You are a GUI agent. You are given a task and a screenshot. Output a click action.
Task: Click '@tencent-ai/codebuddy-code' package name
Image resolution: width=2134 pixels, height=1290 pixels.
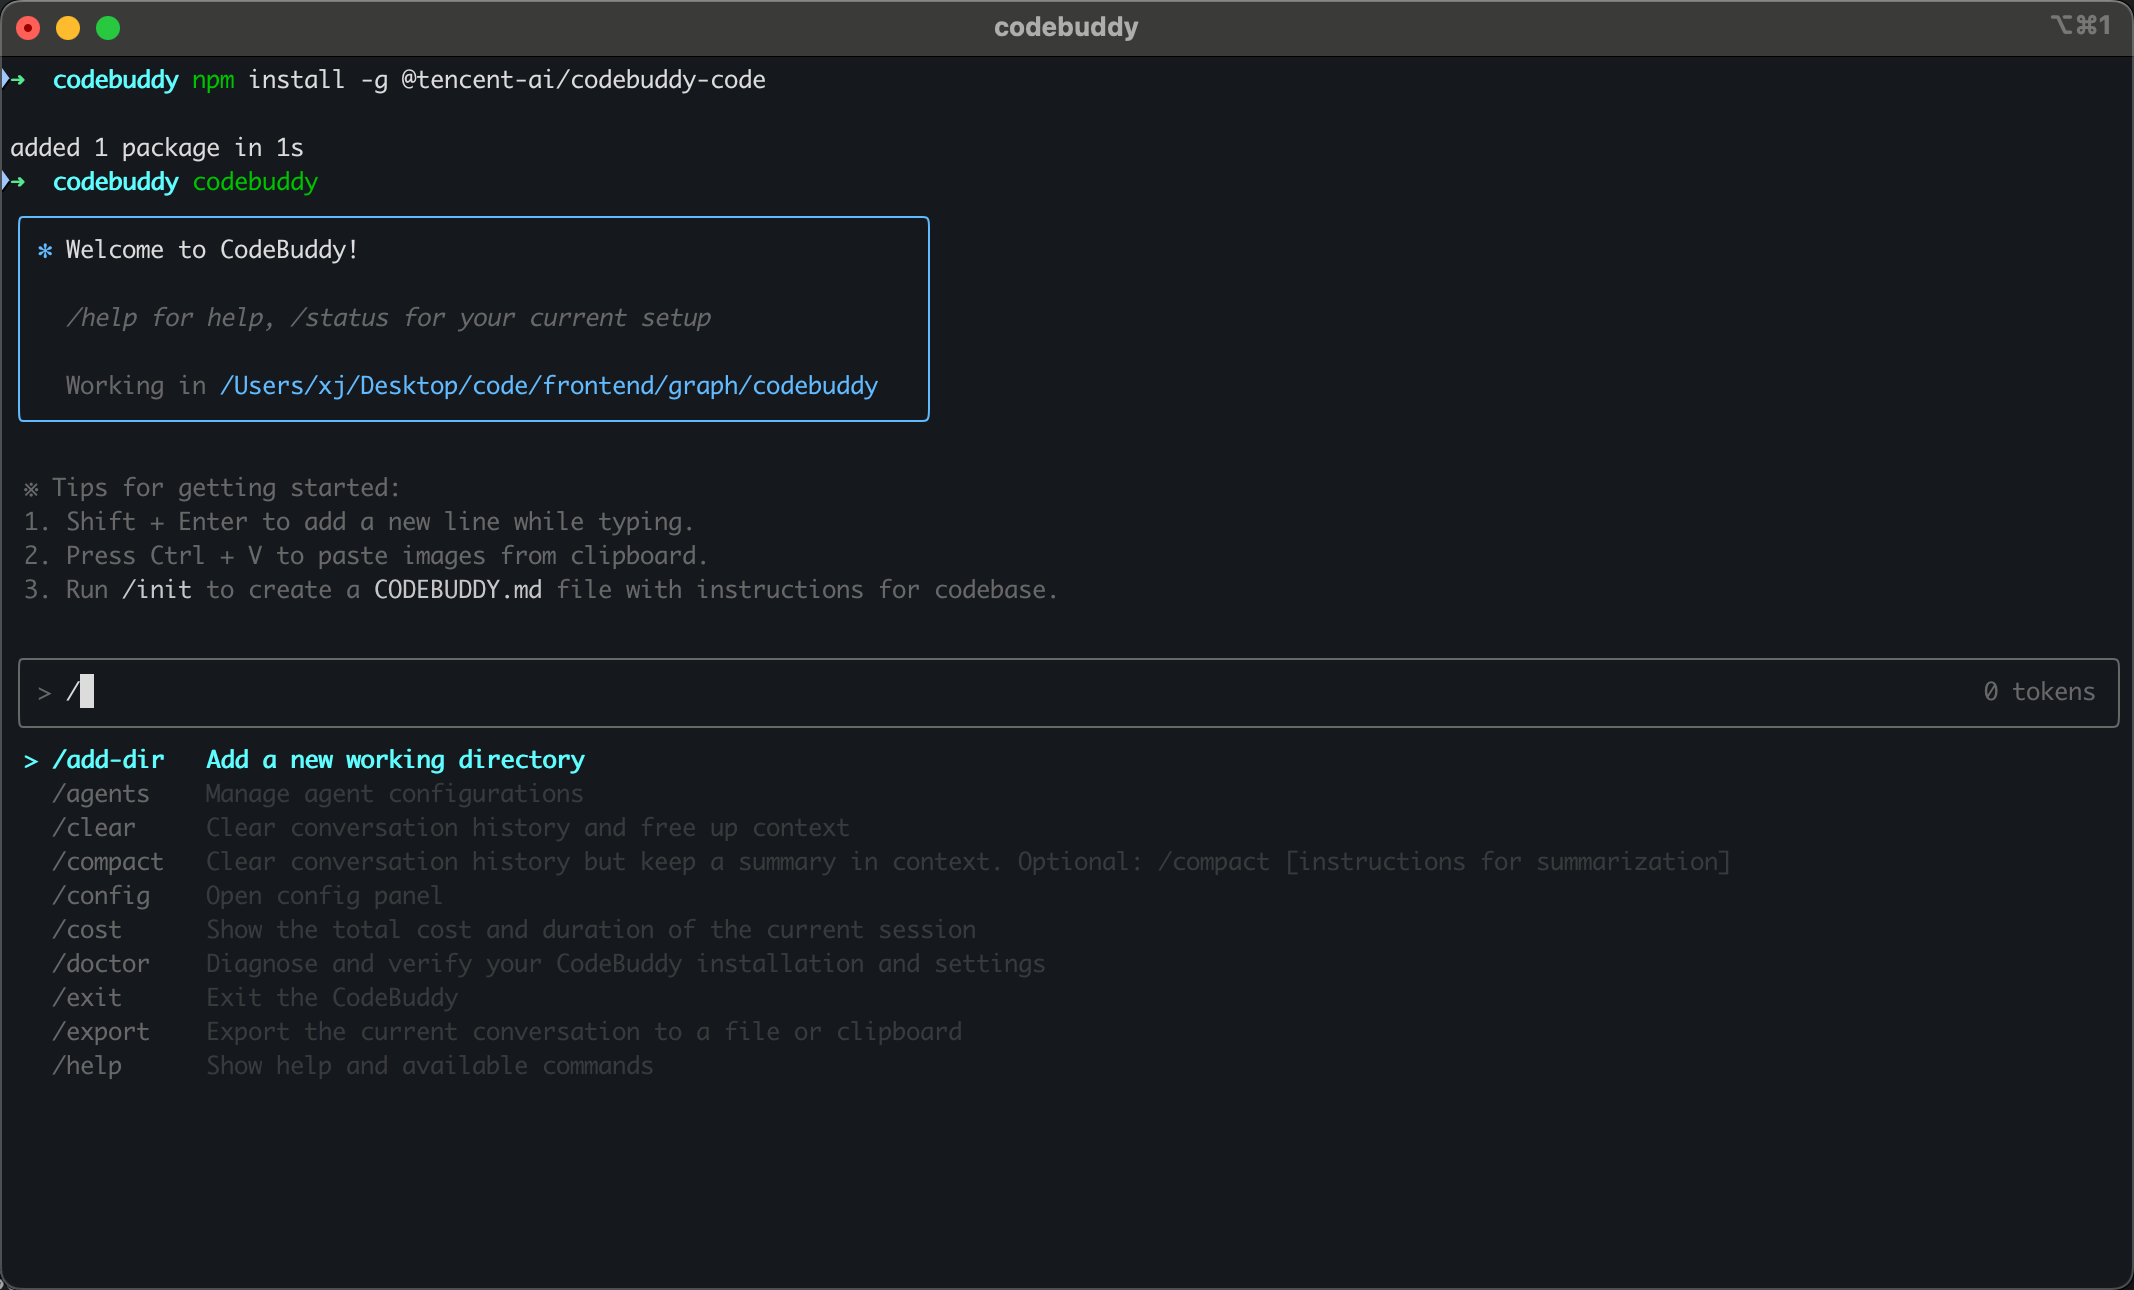coord(583,80)
